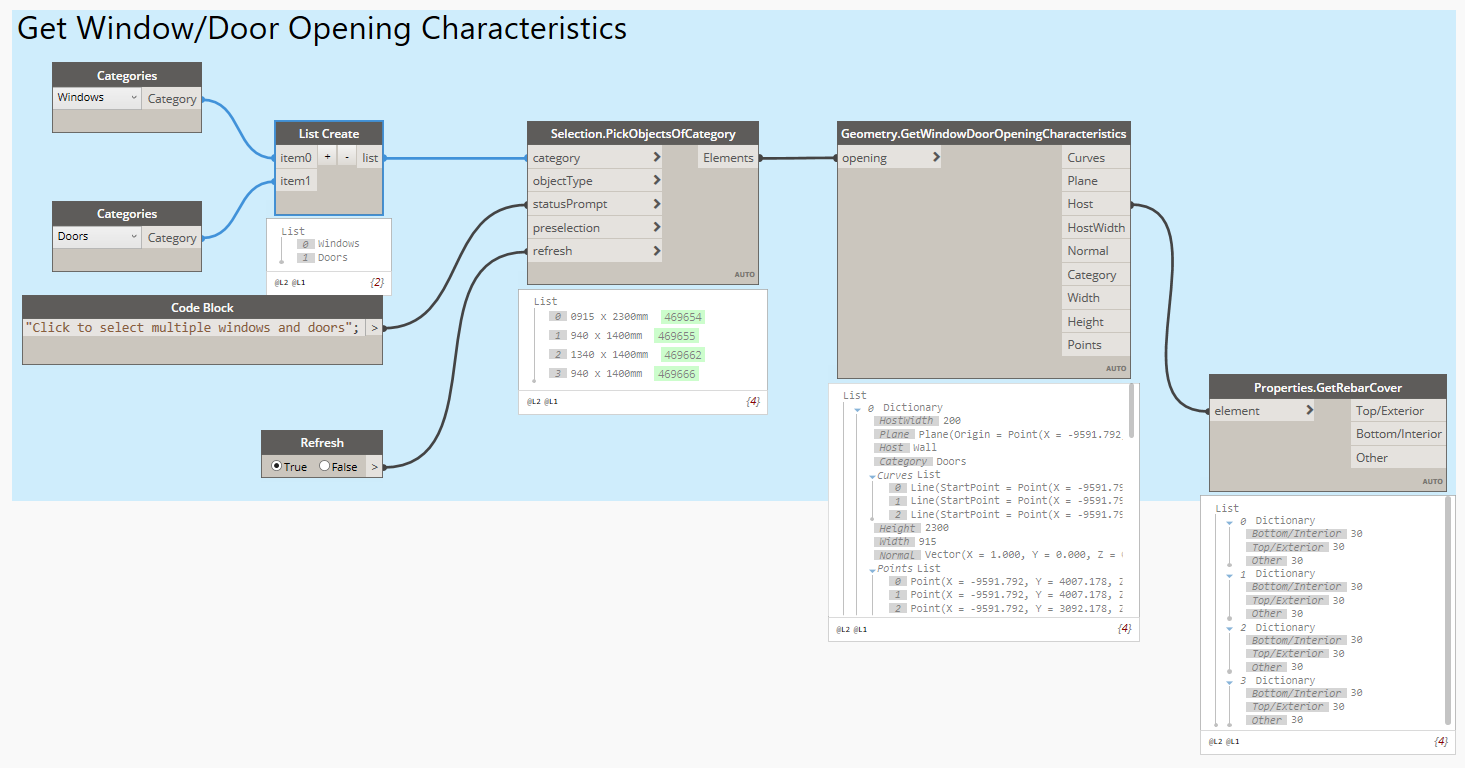This screenshot has width=1465, height=768.
Task: Select False on the Refresh node
Action: point(325,466)
